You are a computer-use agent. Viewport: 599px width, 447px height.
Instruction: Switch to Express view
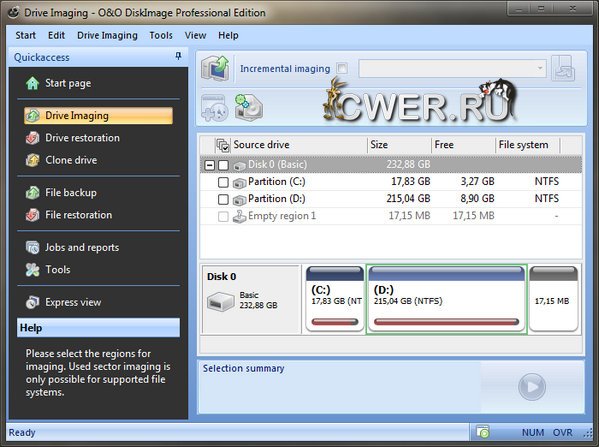pos(63,302)
